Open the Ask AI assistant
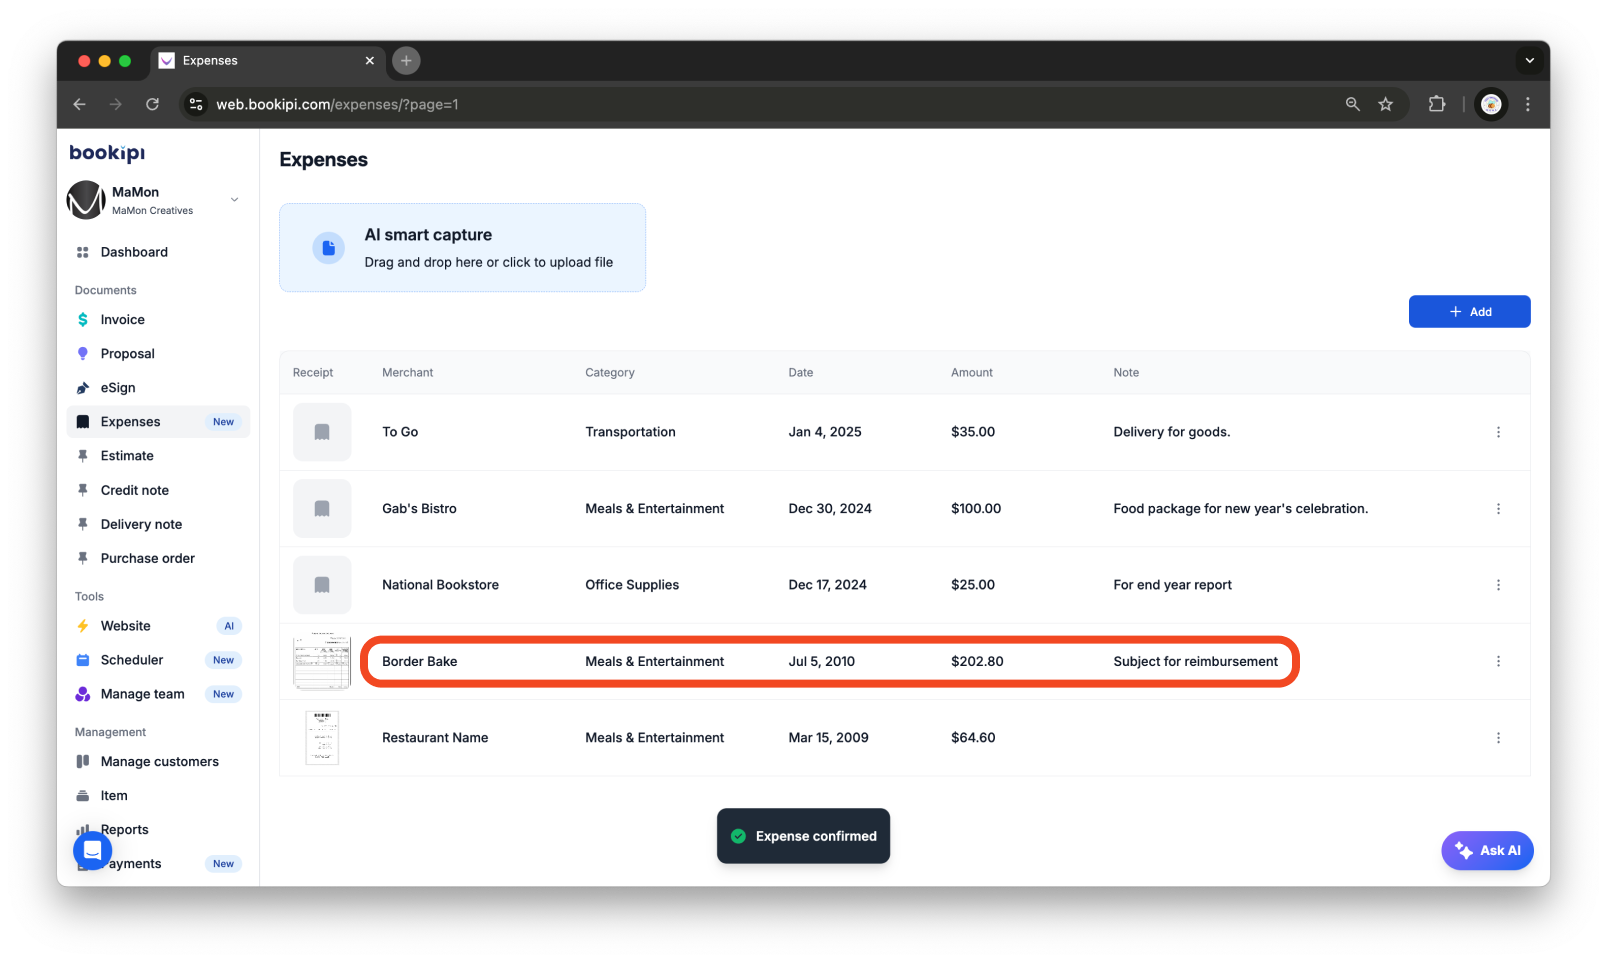 (1487, 850)
